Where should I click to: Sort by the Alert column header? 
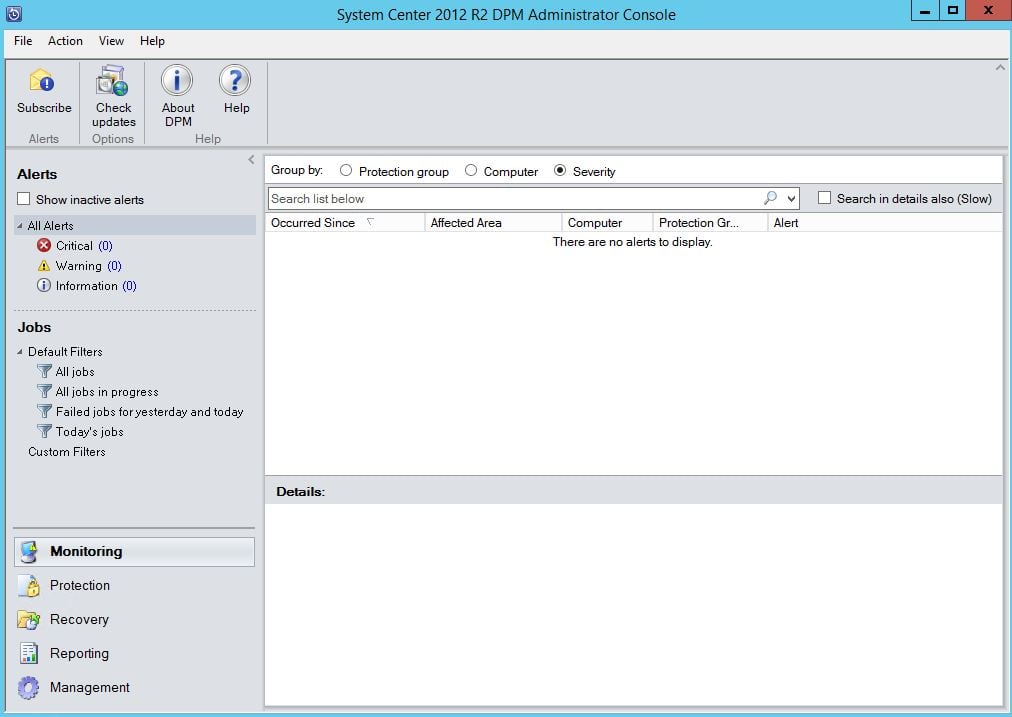(x=884, y=223)
